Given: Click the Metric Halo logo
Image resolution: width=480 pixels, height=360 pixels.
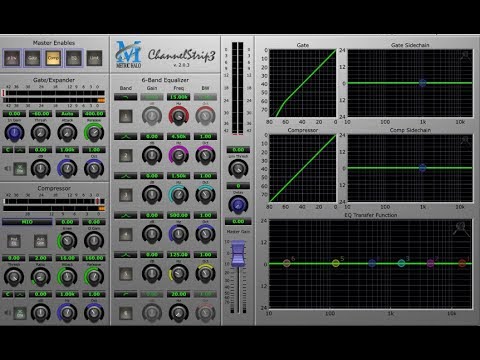Looking at the screenshot, I should pyautogui.click(x=128, y=54).
